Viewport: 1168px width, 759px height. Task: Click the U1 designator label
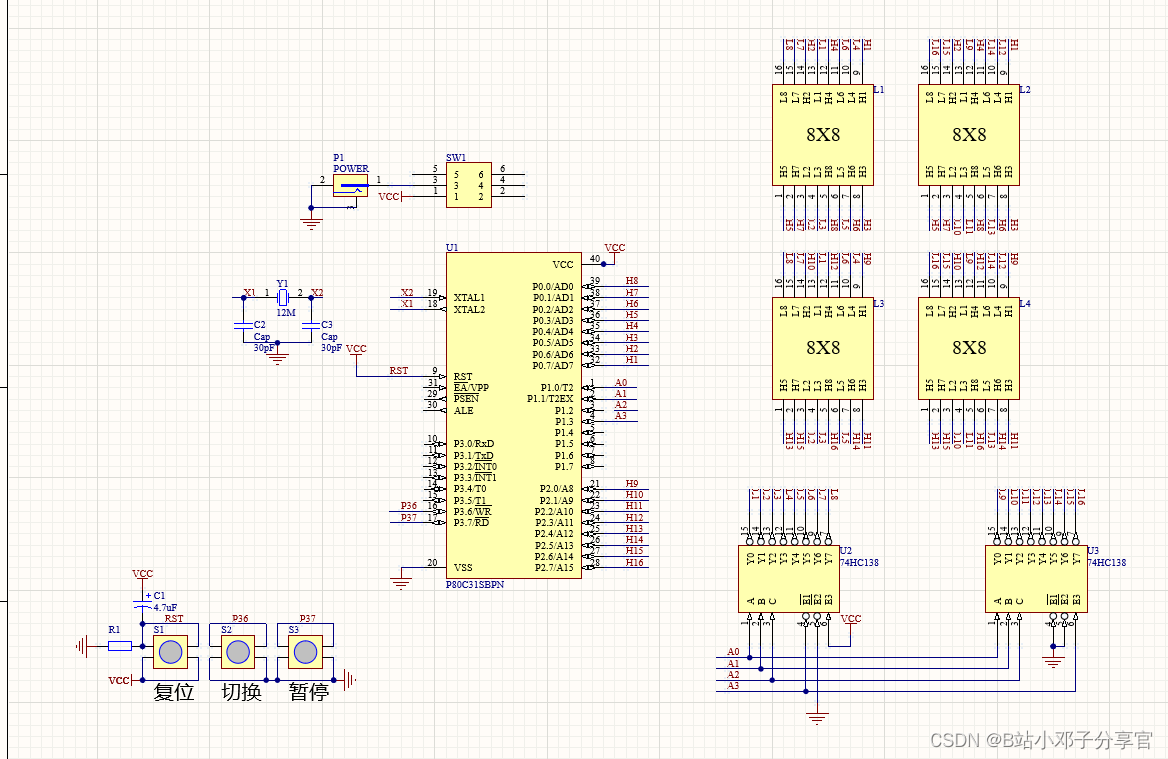pos(451,247)
